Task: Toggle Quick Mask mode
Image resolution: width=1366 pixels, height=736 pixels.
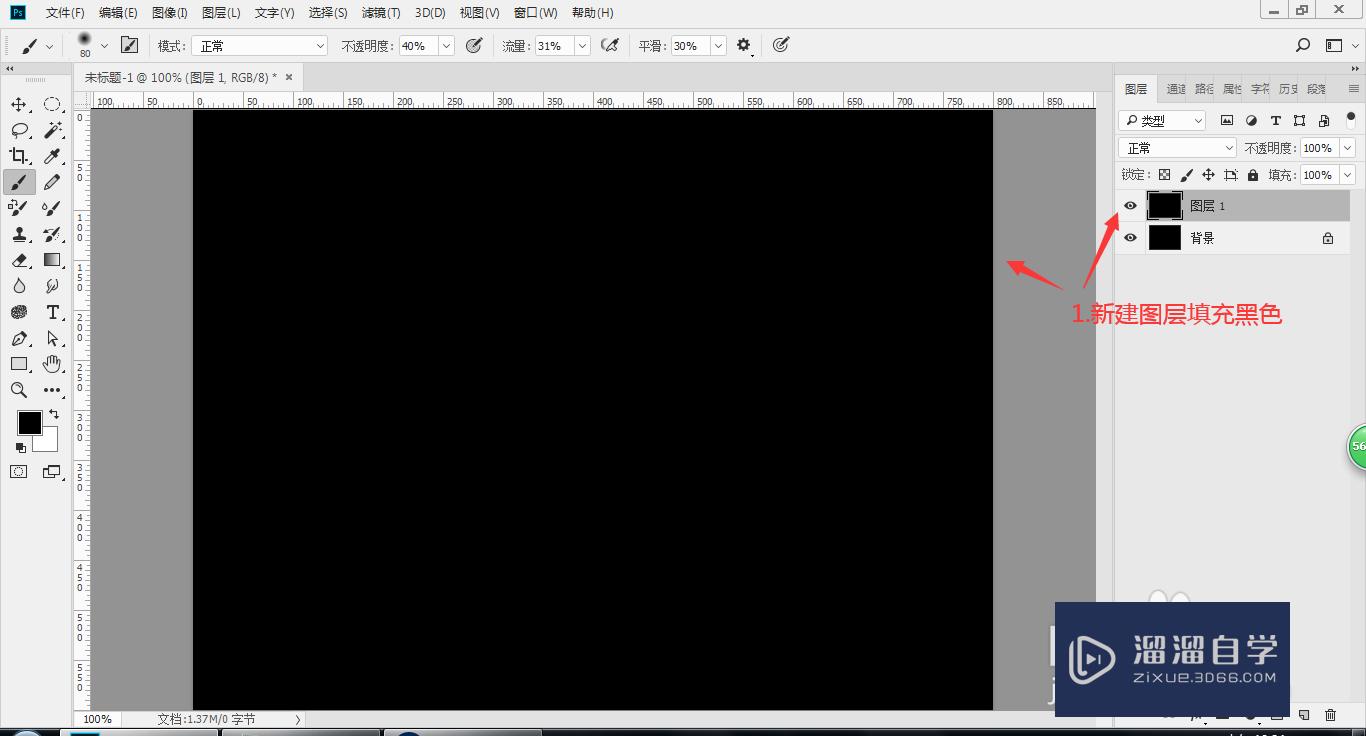Action: click(x=19, y=472)
